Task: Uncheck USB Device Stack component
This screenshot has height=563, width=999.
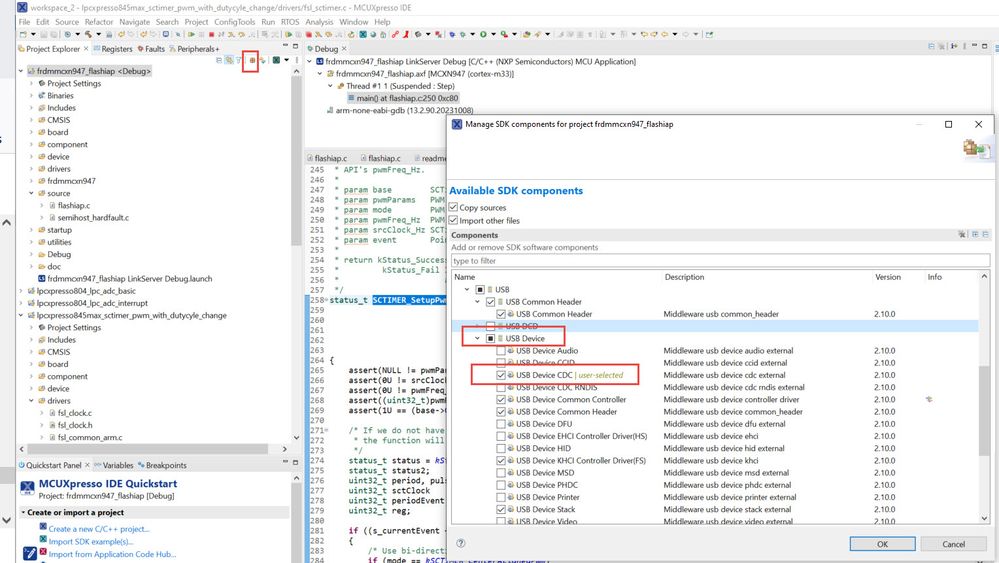Action: [501, 510]
